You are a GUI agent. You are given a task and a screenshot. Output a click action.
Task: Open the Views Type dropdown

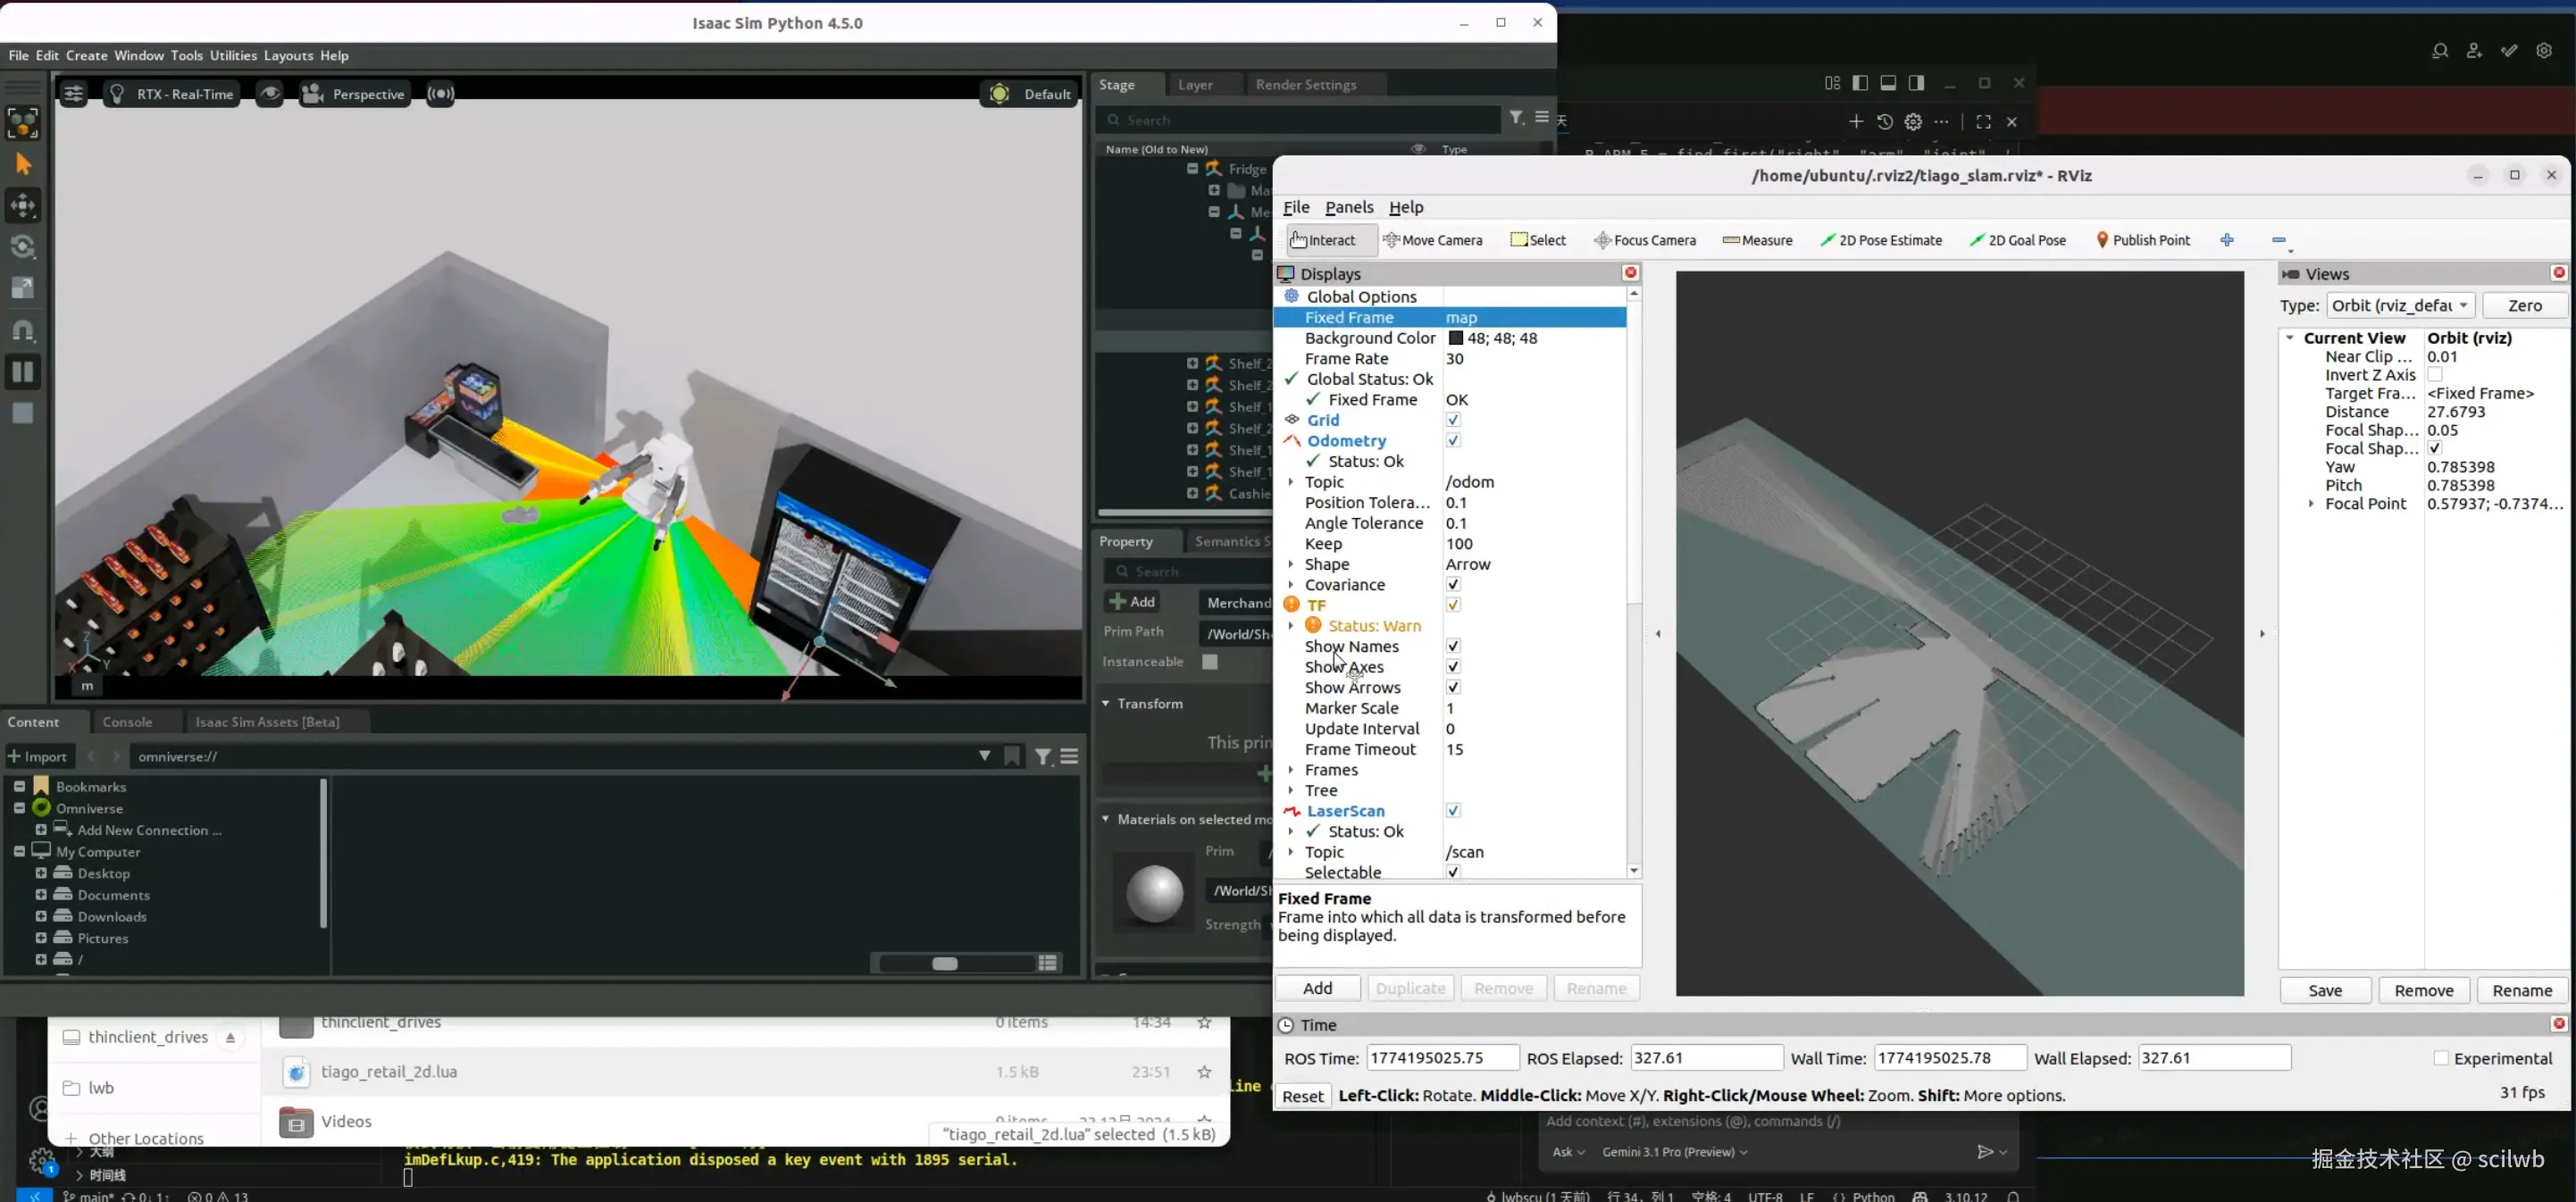tap(2400, 305)
